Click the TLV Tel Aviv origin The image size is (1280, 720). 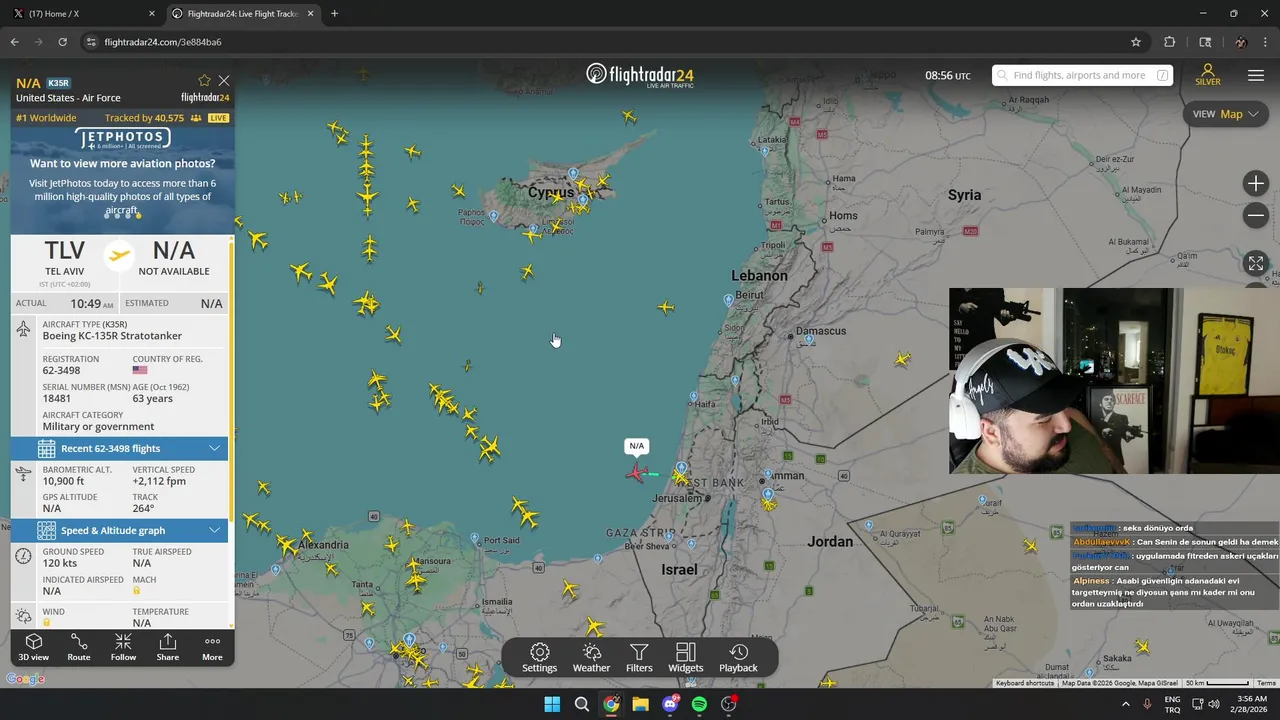65,258
